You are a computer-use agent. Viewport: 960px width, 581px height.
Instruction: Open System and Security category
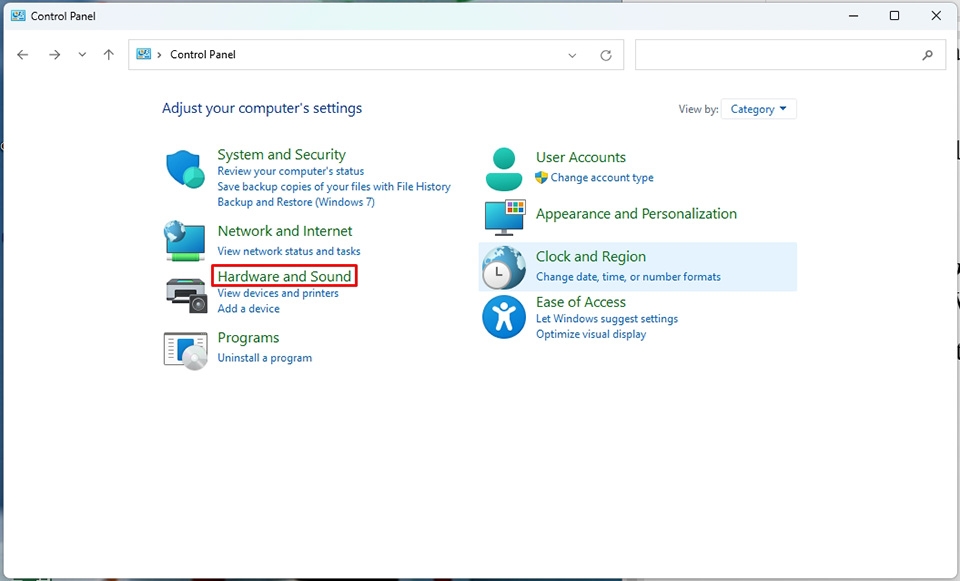282,154
